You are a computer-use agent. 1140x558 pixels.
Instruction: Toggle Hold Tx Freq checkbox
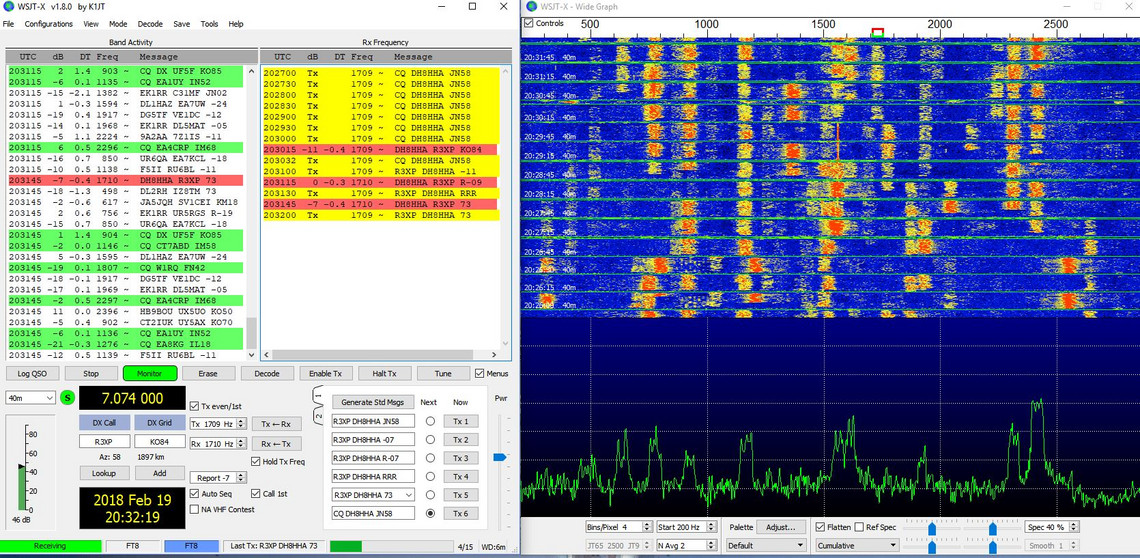(x=255, y=461)
